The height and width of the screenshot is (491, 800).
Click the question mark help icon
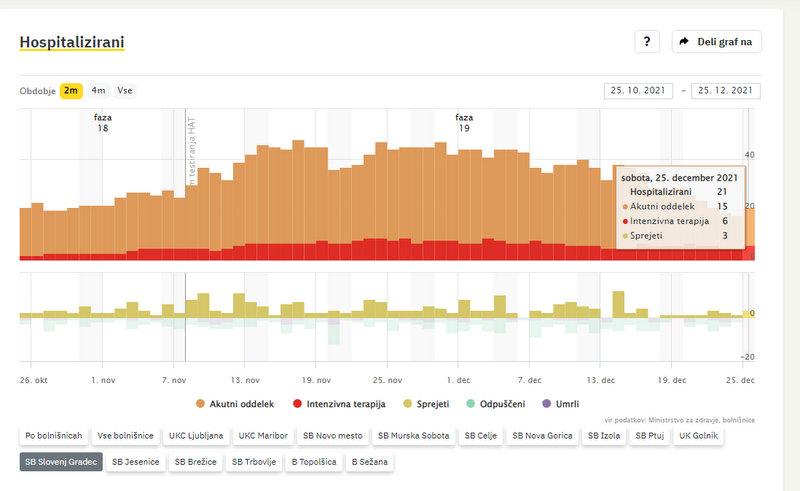(646, 41)
